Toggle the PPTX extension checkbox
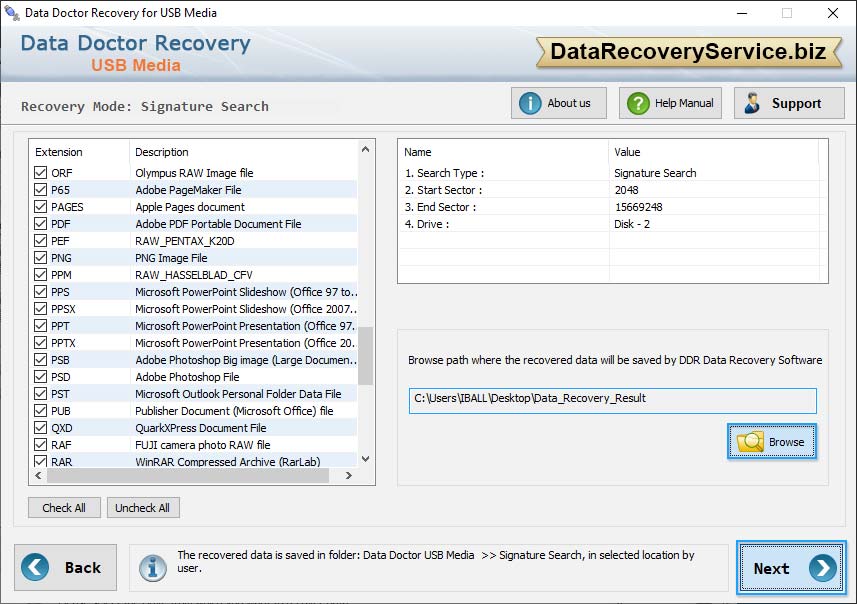857x604 pixels. pos(40,343)
